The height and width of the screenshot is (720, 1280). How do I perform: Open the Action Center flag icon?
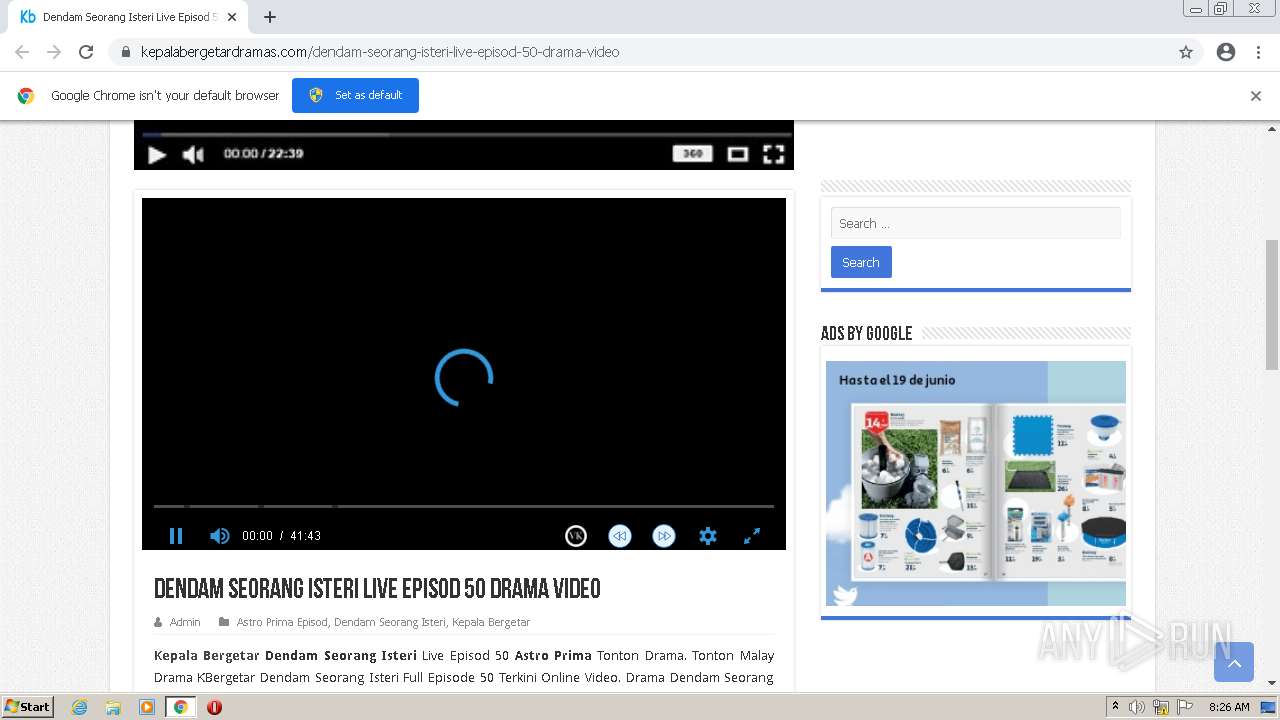tap(1185, 707)
